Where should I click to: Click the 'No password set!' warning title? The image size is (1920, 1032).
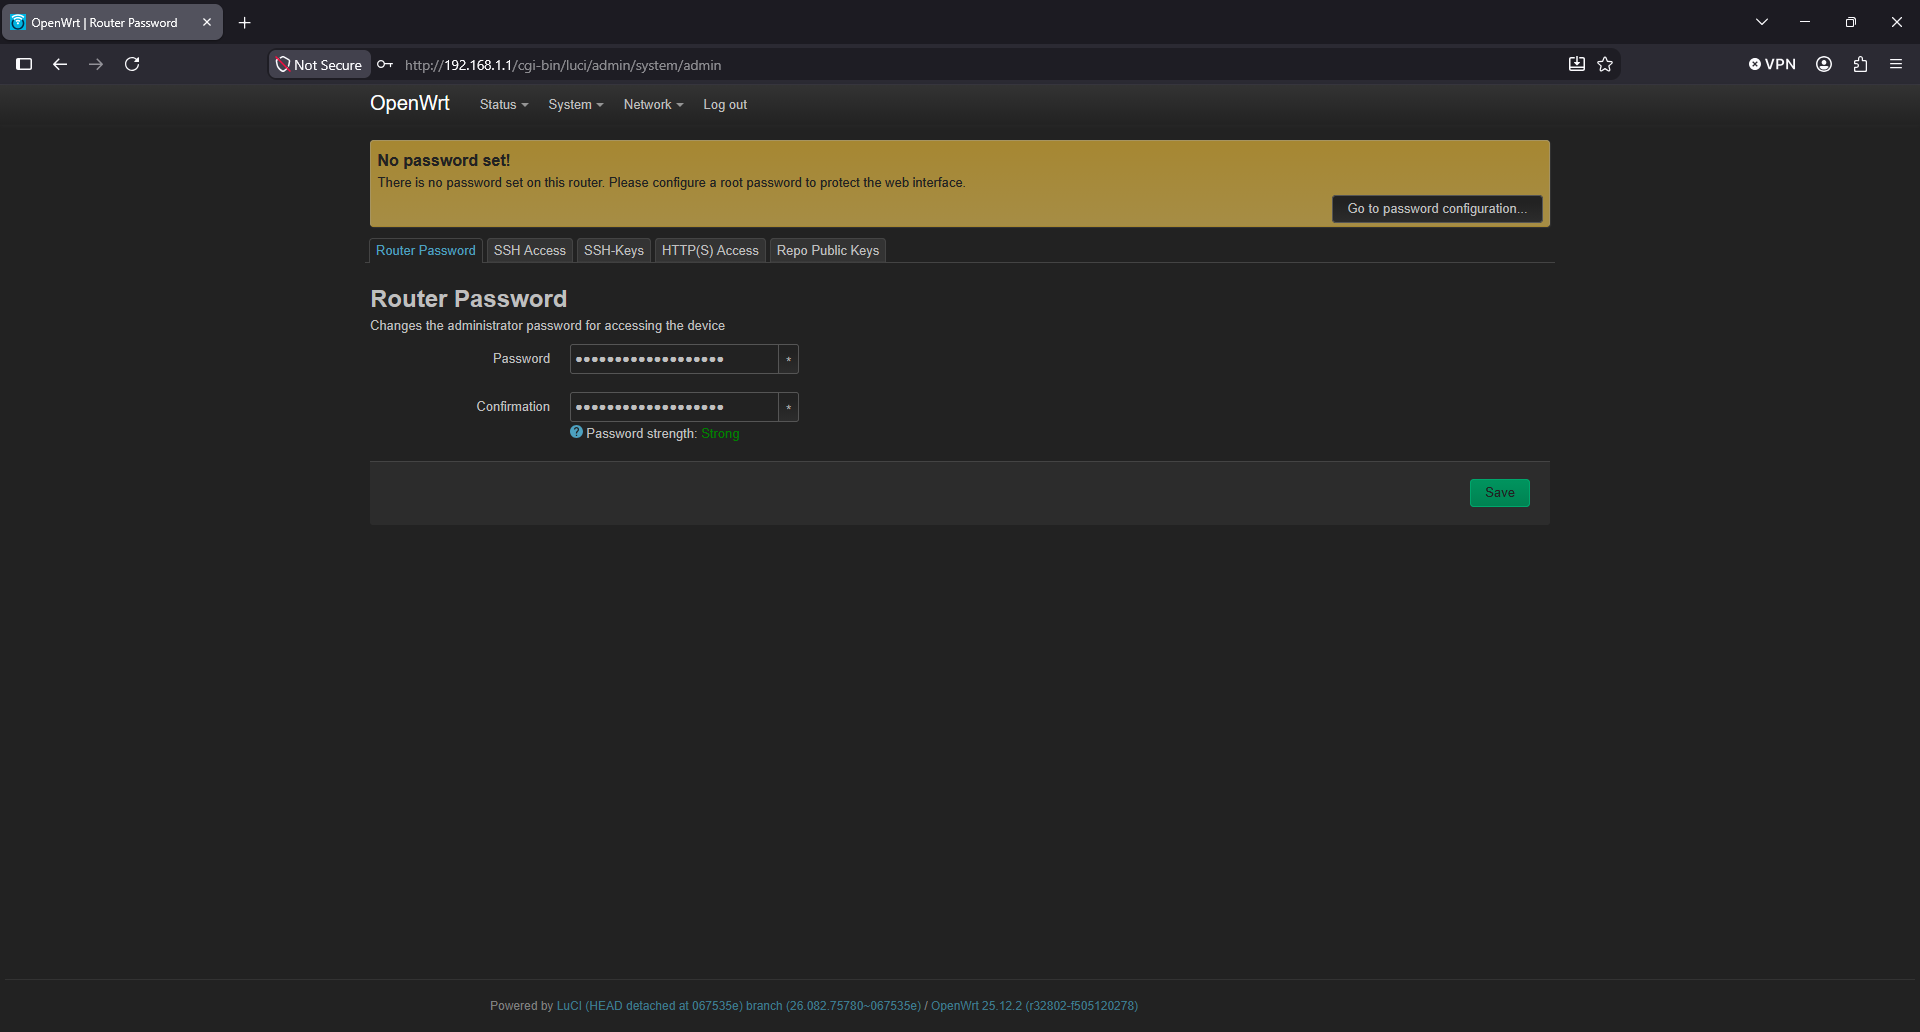point(444,160)
